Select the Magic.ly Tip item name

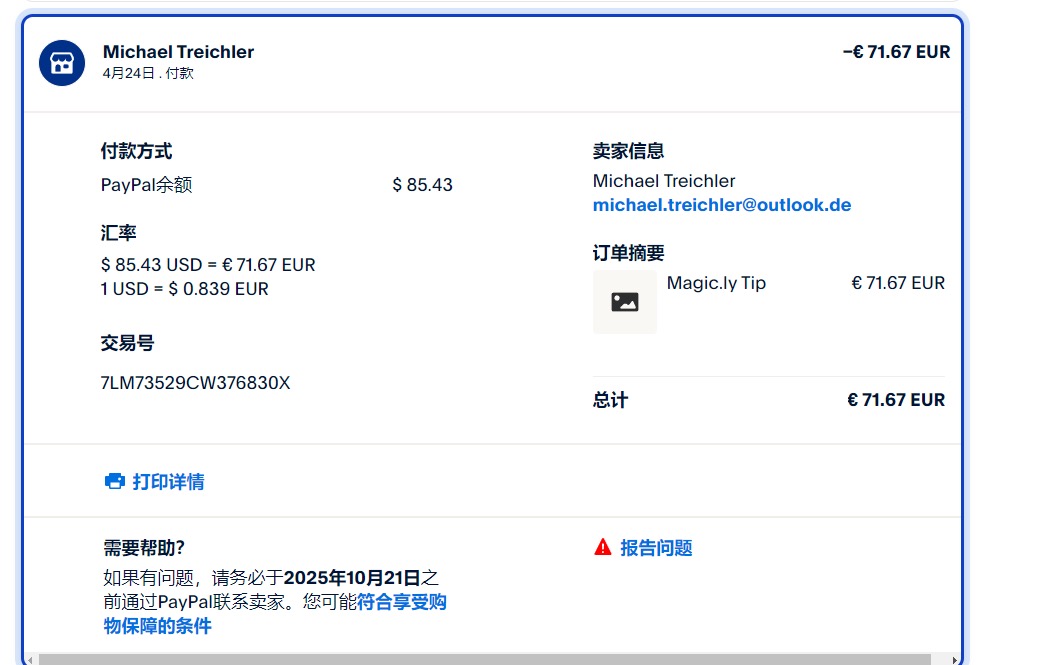tap(716, 283)
